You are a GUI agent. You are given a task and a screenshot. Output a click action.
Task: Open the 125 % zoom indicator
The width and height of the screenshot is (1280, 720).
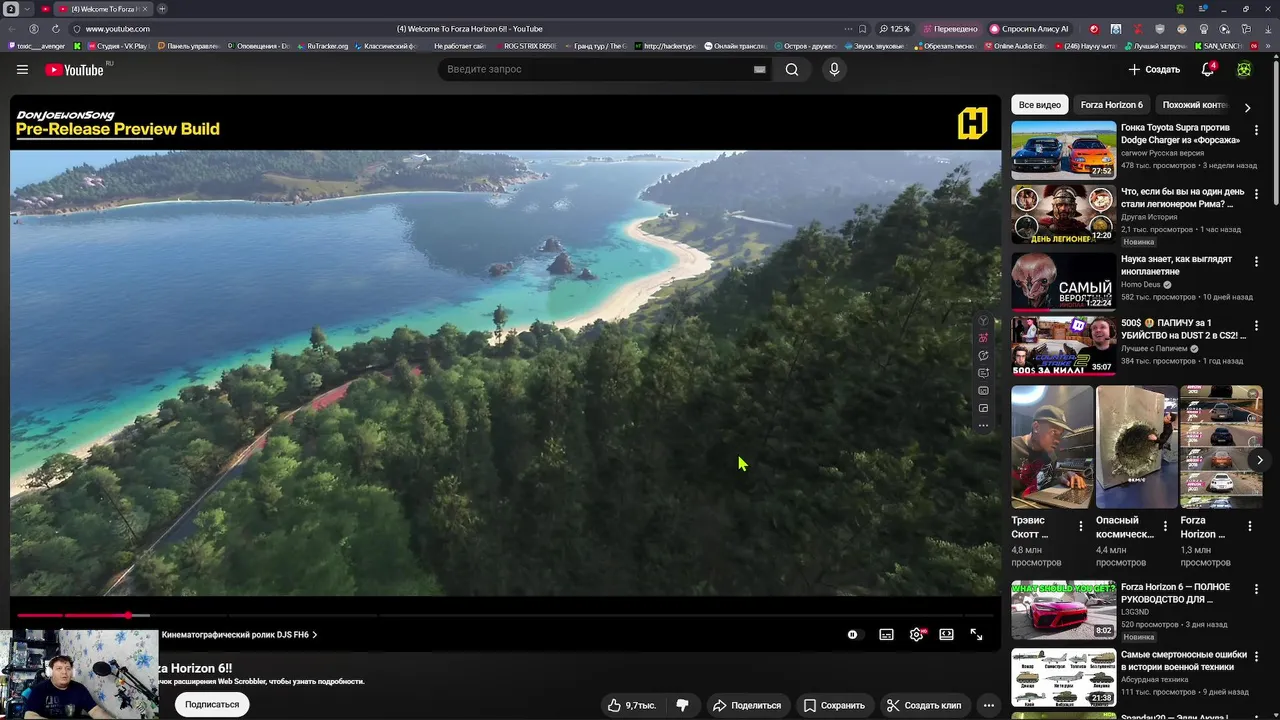(894, 29)
